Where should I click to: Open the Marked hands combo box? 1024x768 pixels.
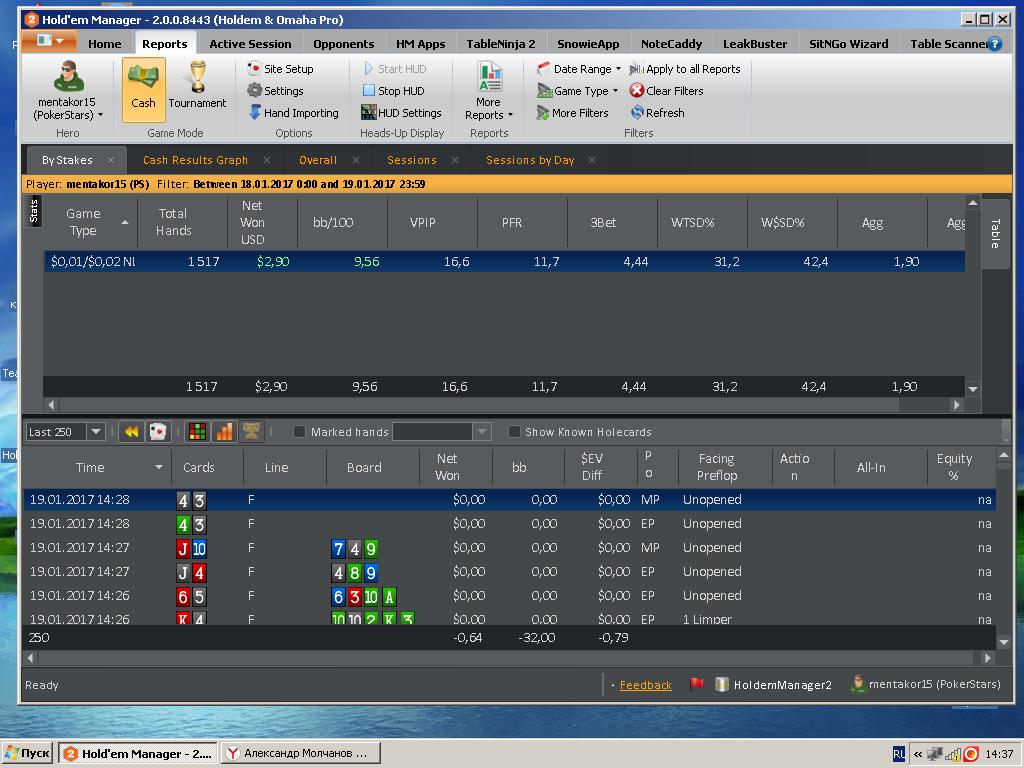(441, 432)
